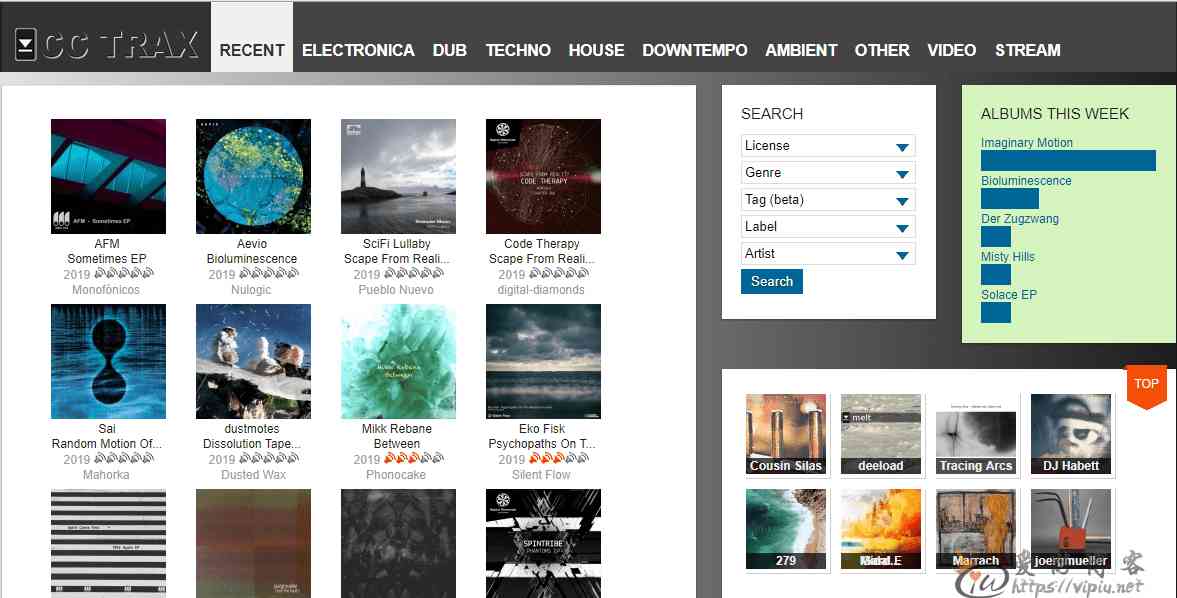Click the rating icons under Eko Fisk album
The width and height of the screenshot is (1177, 598).
558,459
